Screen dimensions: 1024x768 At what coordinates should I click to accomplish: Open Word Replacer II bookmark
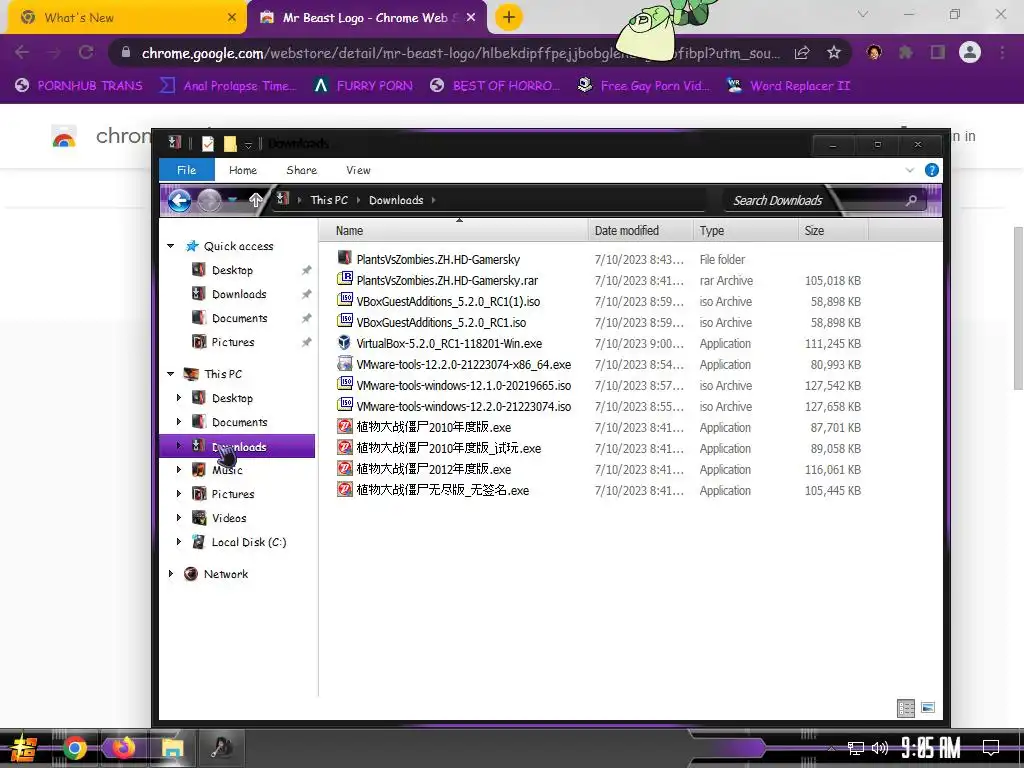(788, 86)
